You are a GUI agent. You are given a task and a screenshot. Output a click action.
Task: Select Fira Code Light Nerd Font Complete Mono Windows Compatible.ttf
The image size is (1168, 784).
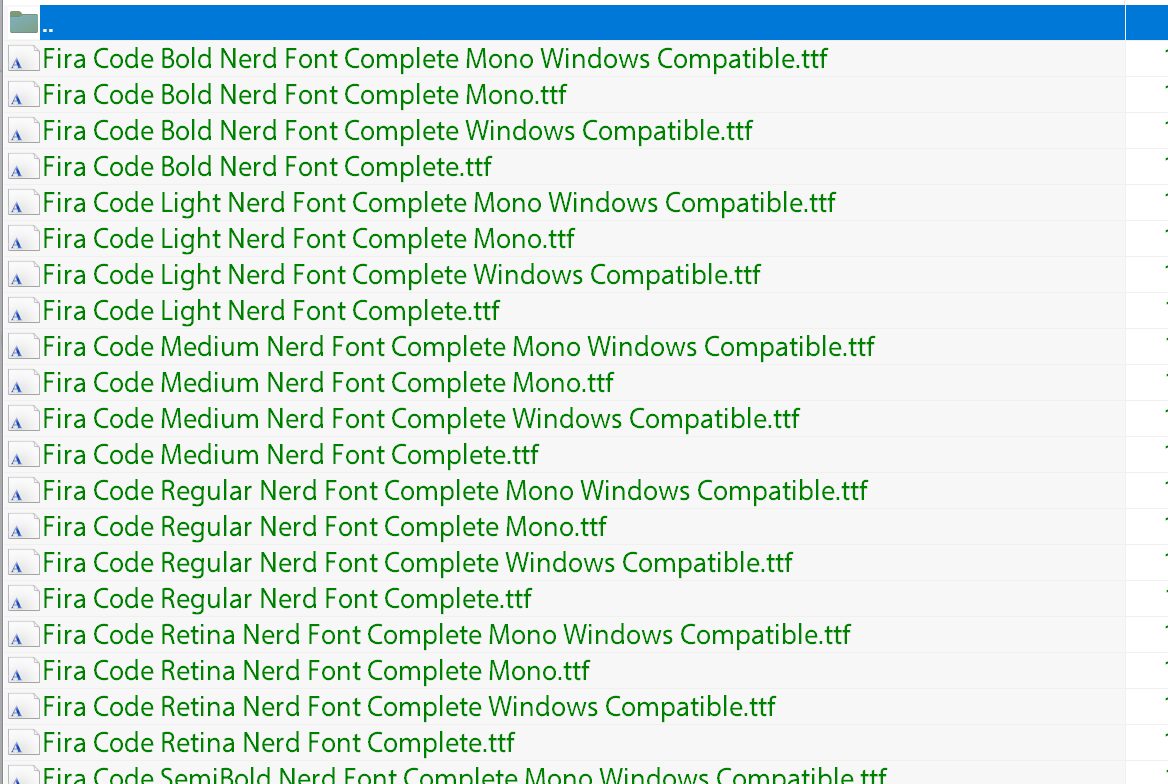tap(439, 203)
